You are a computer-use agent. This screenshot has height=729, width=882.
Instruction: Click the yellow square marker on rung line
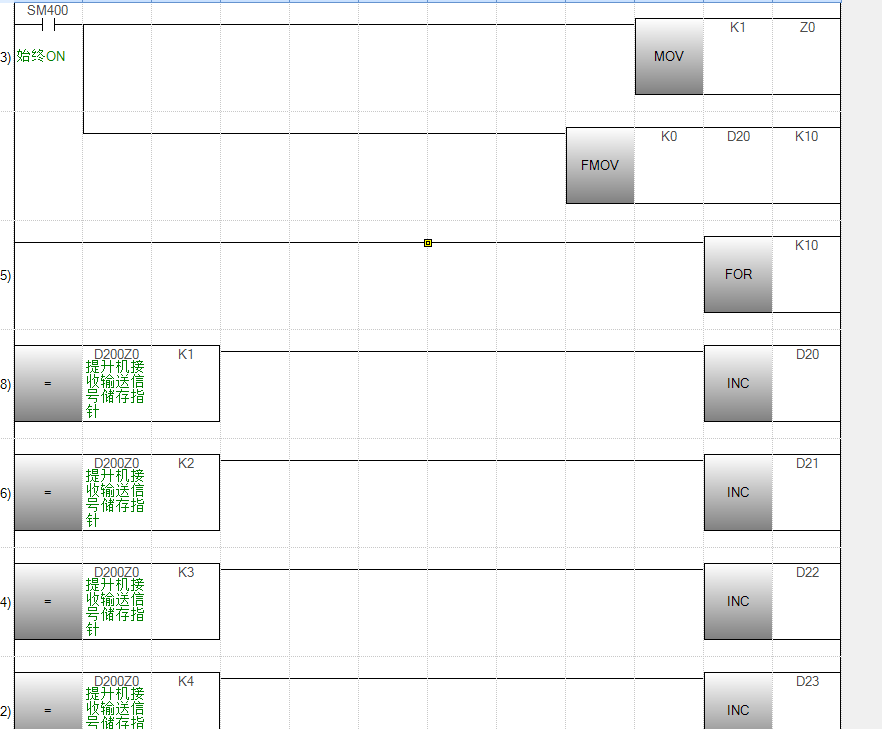point(428,243)
